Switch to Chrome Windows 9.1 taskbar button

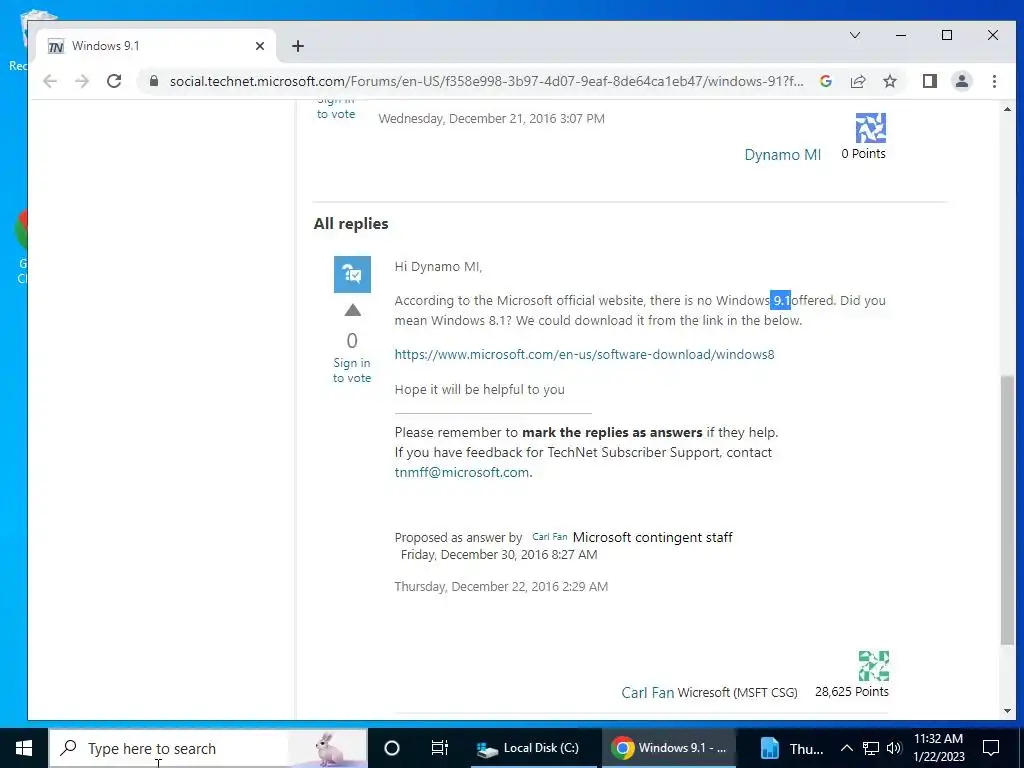[669, 748]
